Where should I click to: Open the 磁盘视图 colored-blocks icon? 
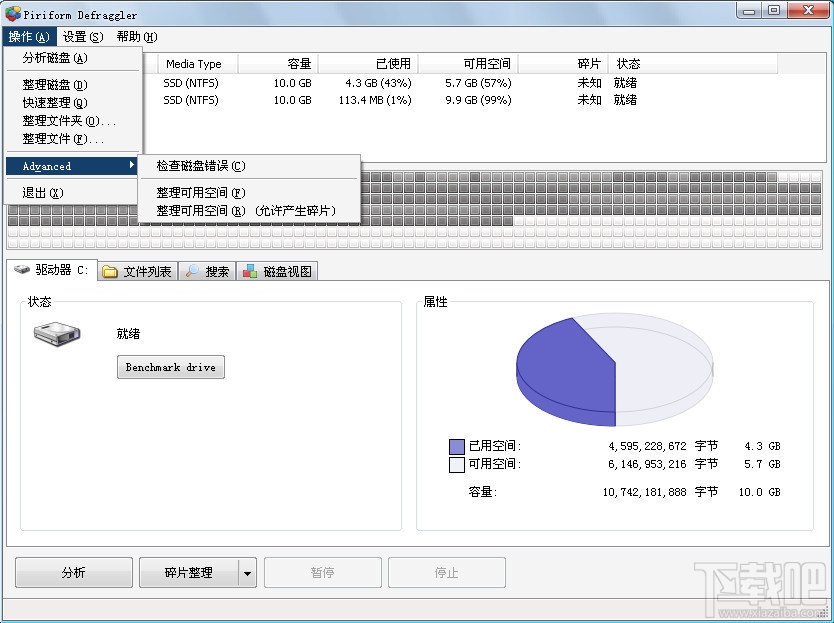[x=250, y=270]
